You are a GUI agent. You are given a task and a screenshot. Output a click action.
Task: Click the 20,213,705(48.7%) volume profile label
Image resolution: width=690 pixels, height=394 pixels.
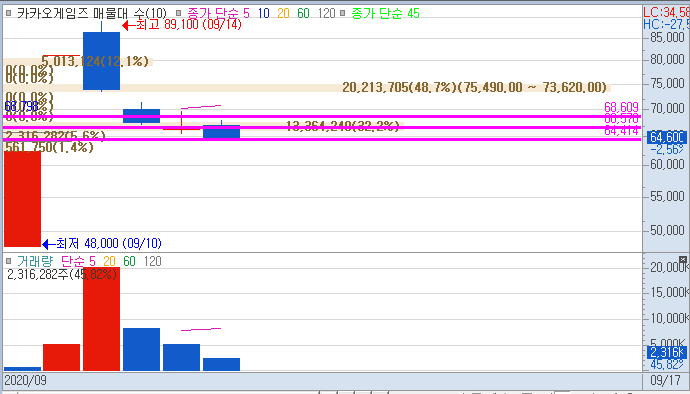tap(474, 87)
